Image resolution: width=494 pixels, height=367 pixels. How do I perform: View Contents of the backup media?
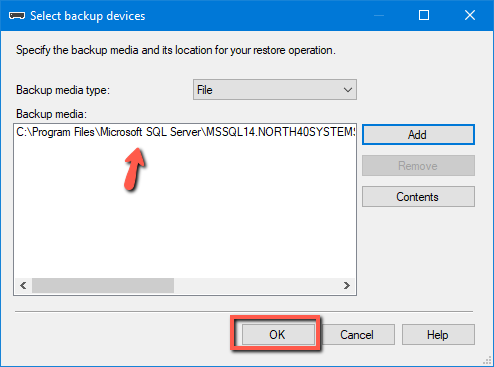coord(418,197)
